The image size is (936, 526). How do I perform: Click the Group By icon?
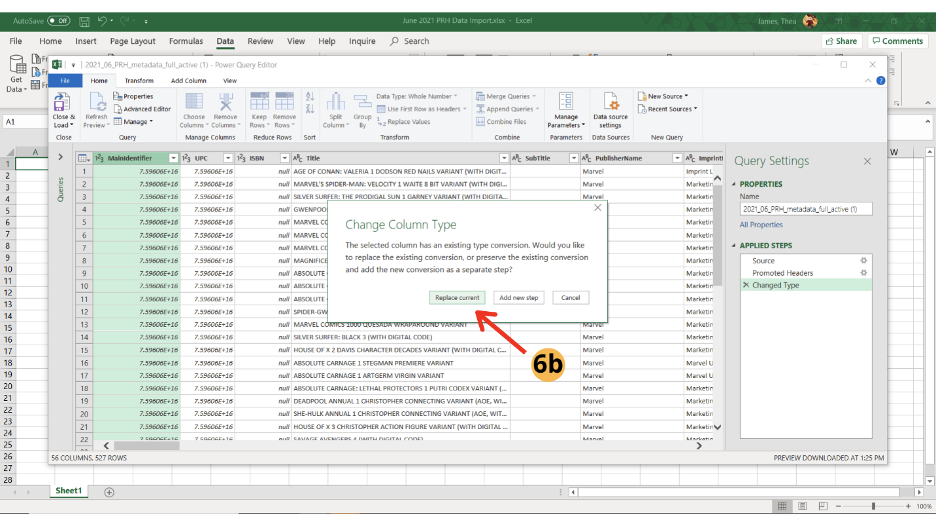(x=362, y=101)
